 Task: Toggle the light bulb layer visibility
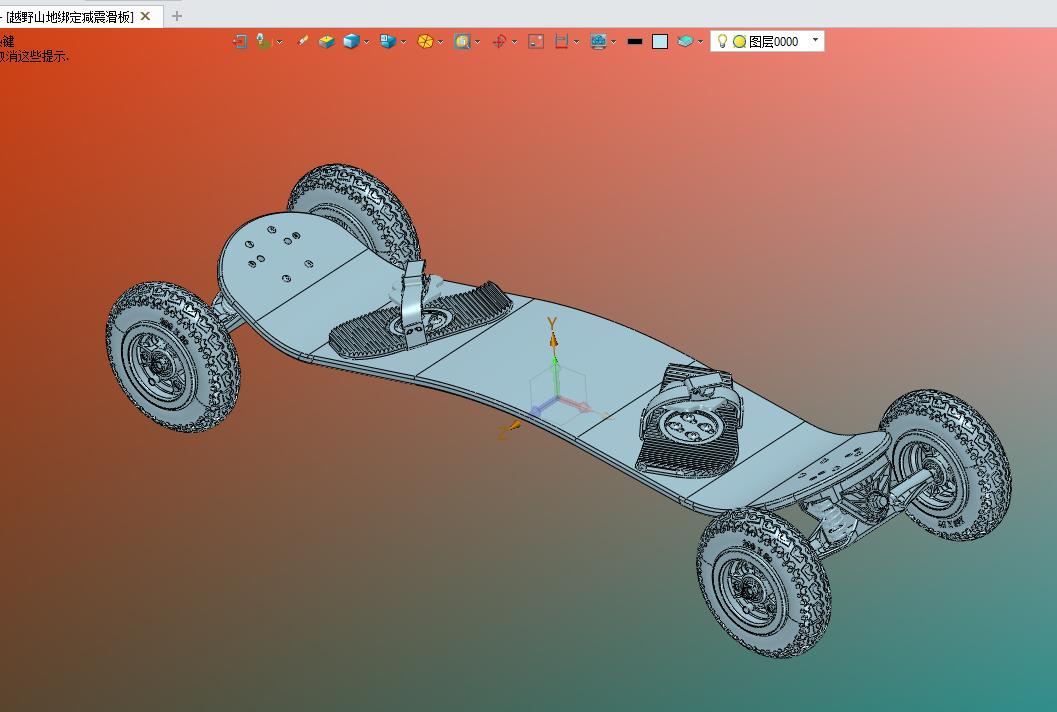click(722, 41)
